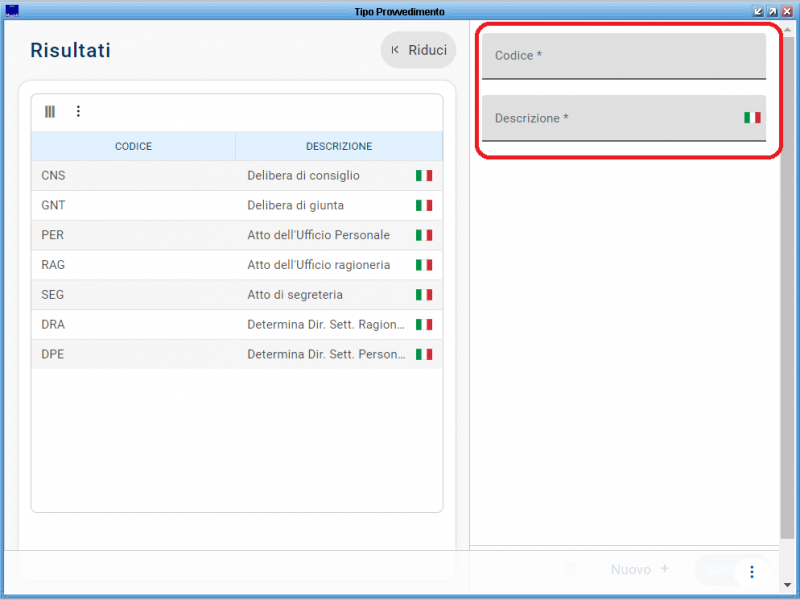Click the Atto dell'Ufficio ragioneria description
The image size is (800, 600).
[319, 265]
